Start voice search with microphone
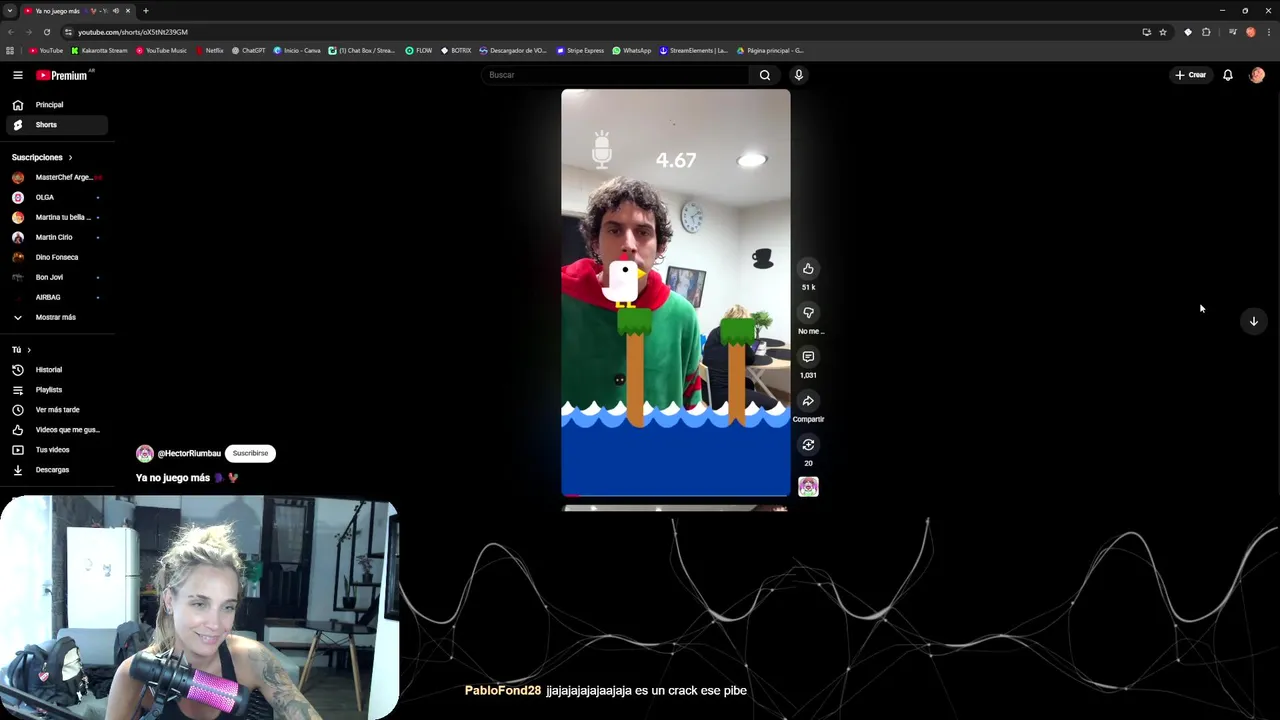 coord(799,75)
